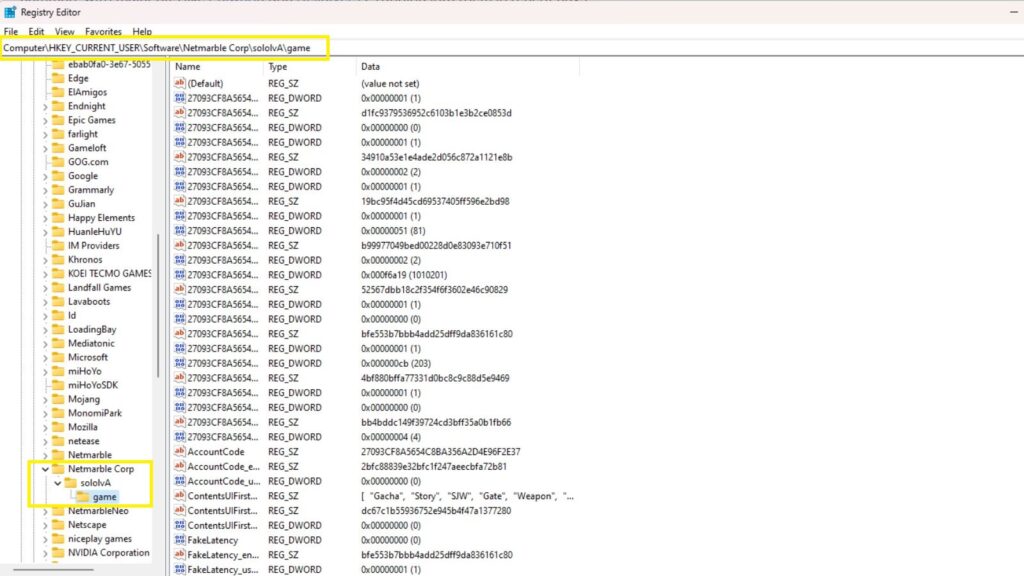Select the netease key
Image resolution: width=1024 pixels, height=576 pixels.
click(x=84, y=441)
